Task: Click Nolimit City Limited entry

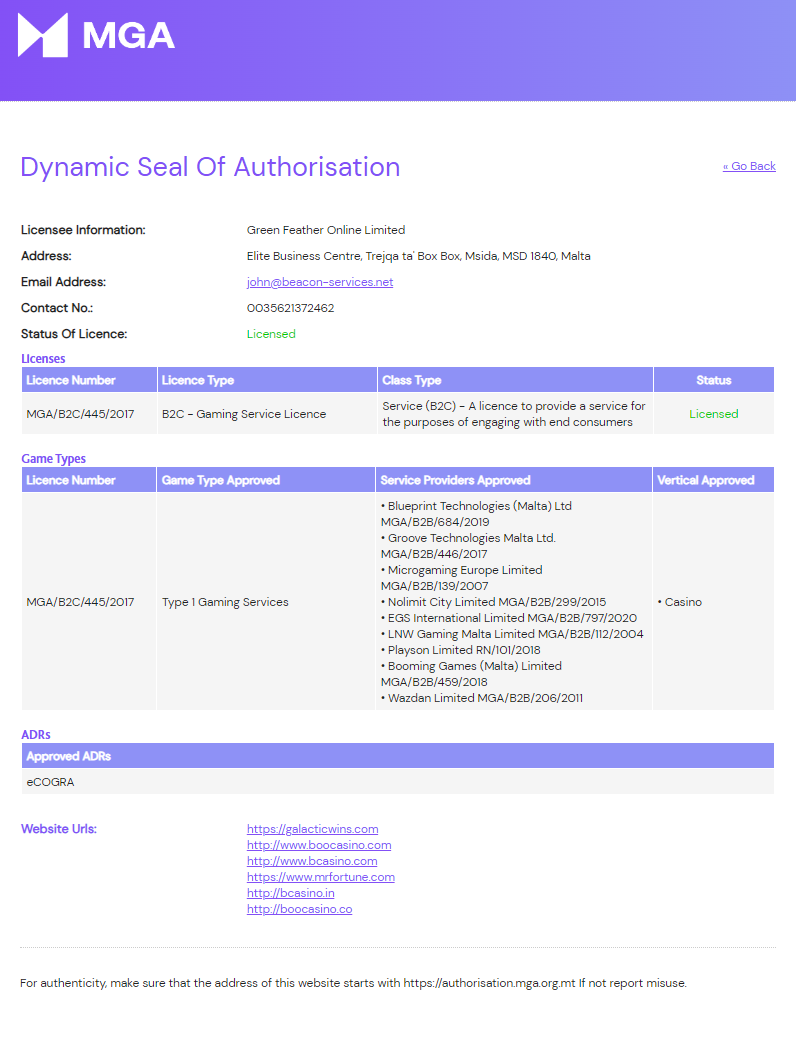Action: click(494, 602)
